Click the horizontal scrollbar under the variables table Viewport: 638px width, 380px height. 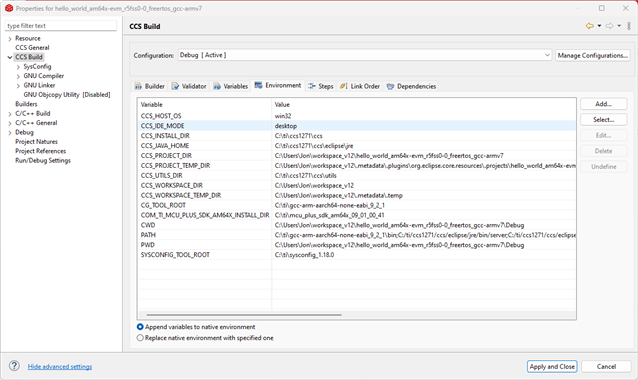tap(244, 314)
